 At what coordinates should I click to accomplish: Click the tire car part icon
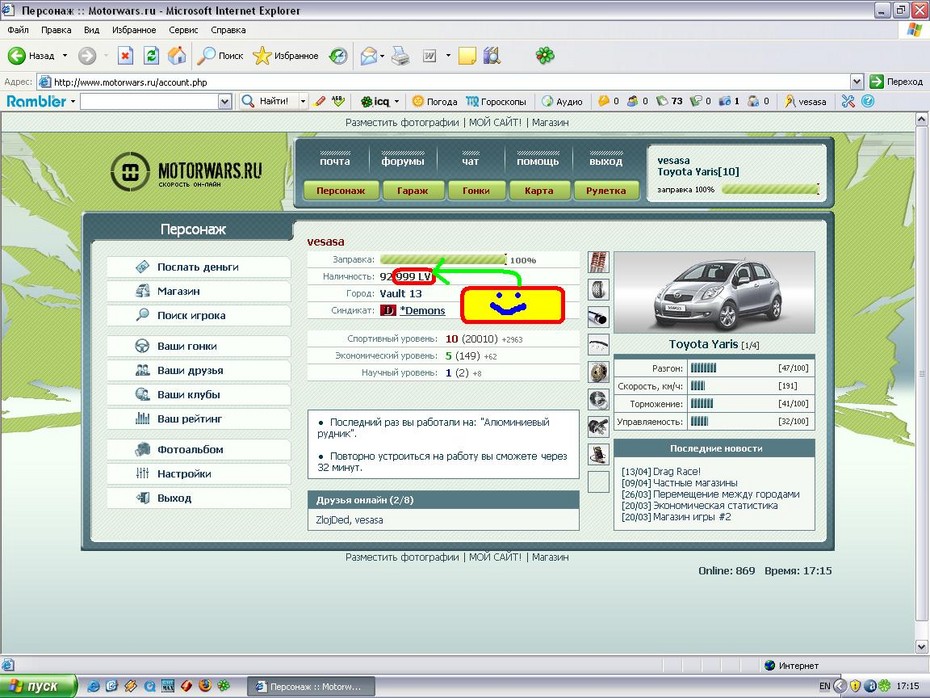(x=598, y=289)
